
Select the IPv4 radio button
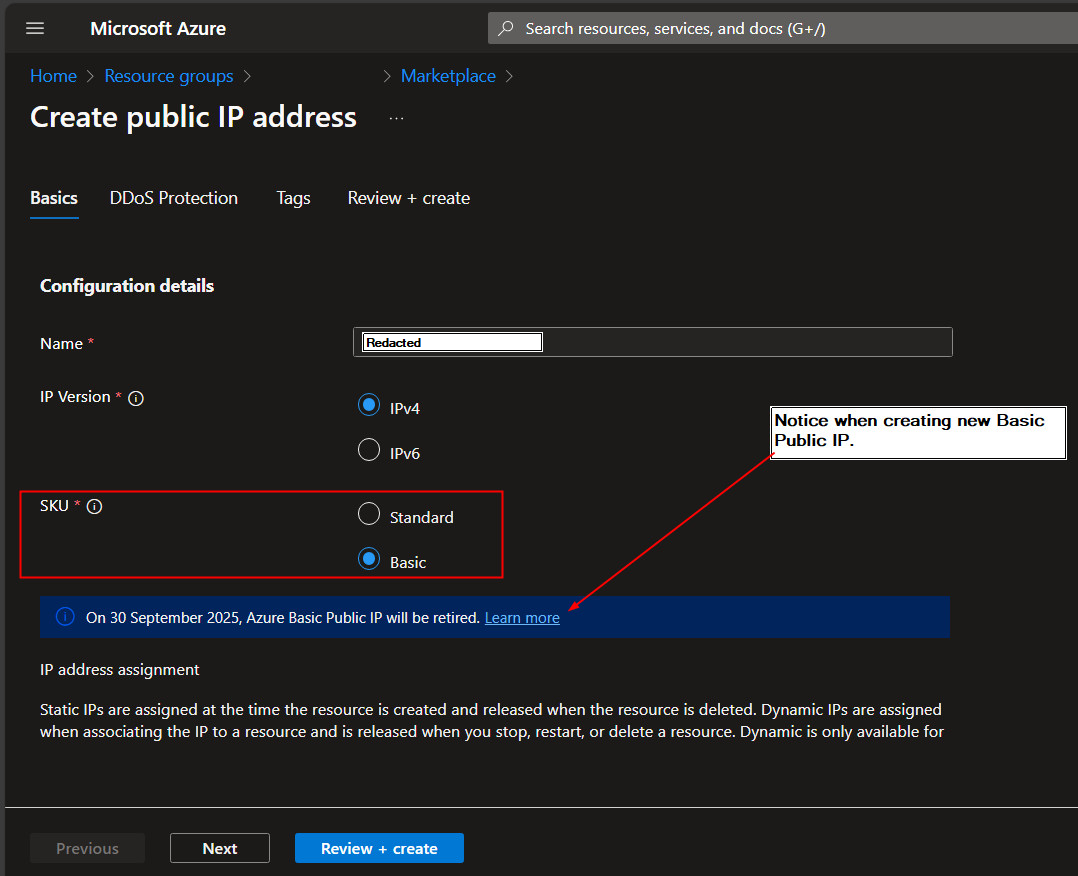tap(369, 405)
